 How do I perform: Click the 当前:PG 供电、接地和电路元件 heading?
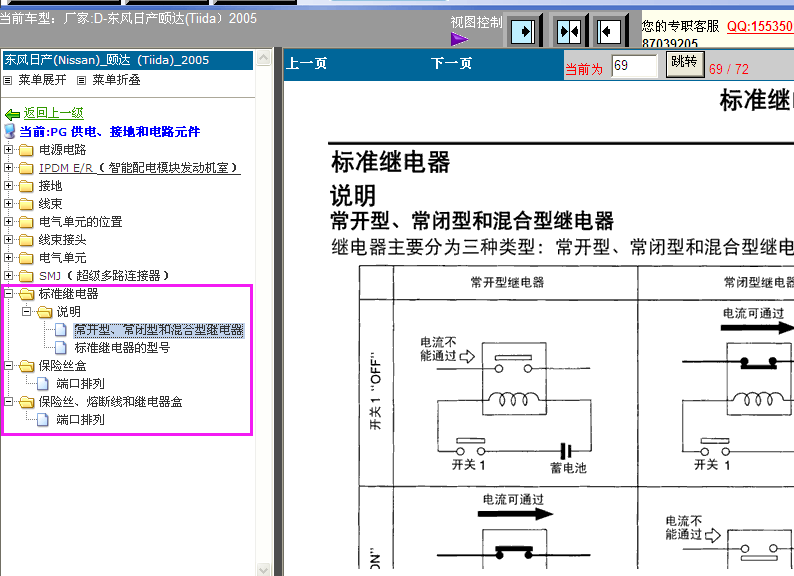click(109, 132)
